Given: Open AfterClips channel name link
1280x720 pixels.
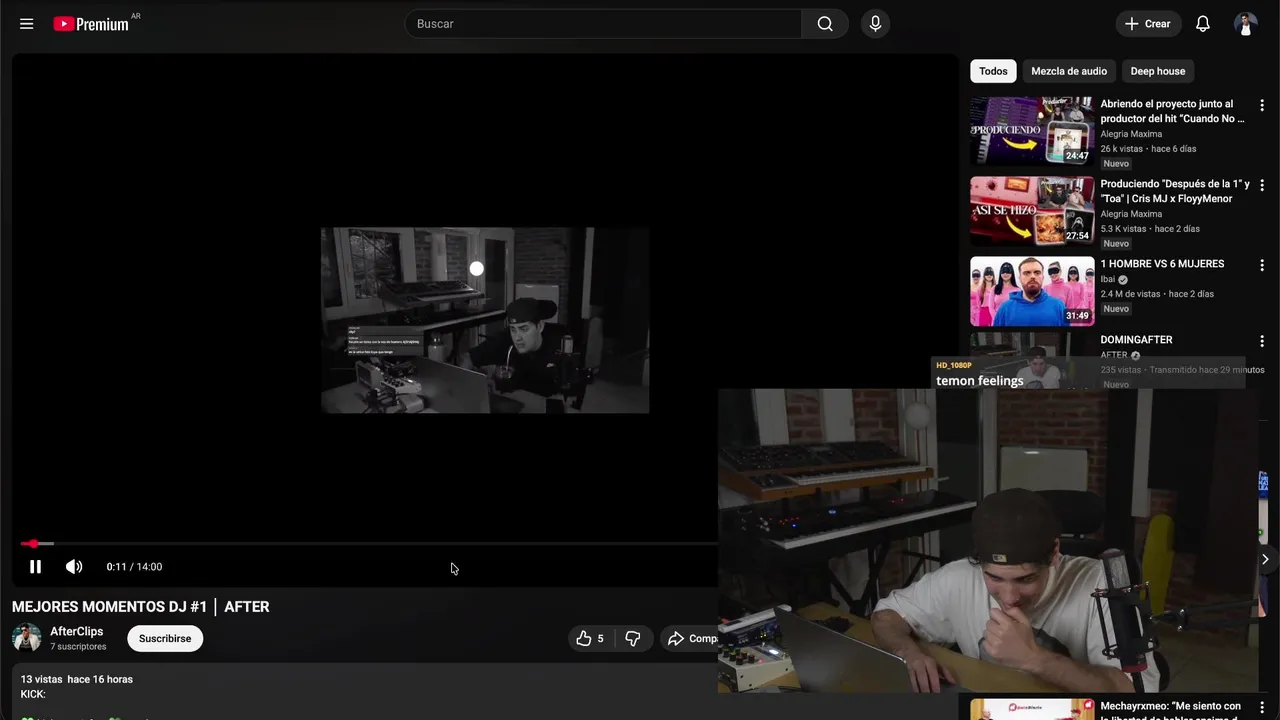Looking at the screenshot, I should click(77, 632).
